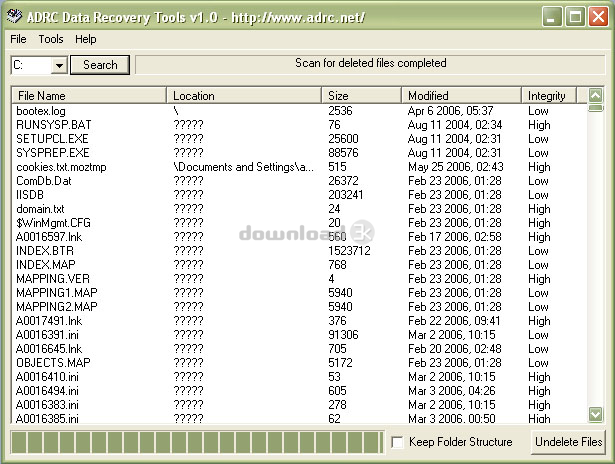The image size is (615, 464).
Task: Close the ADRC window
Action: [x=598, y=17]
